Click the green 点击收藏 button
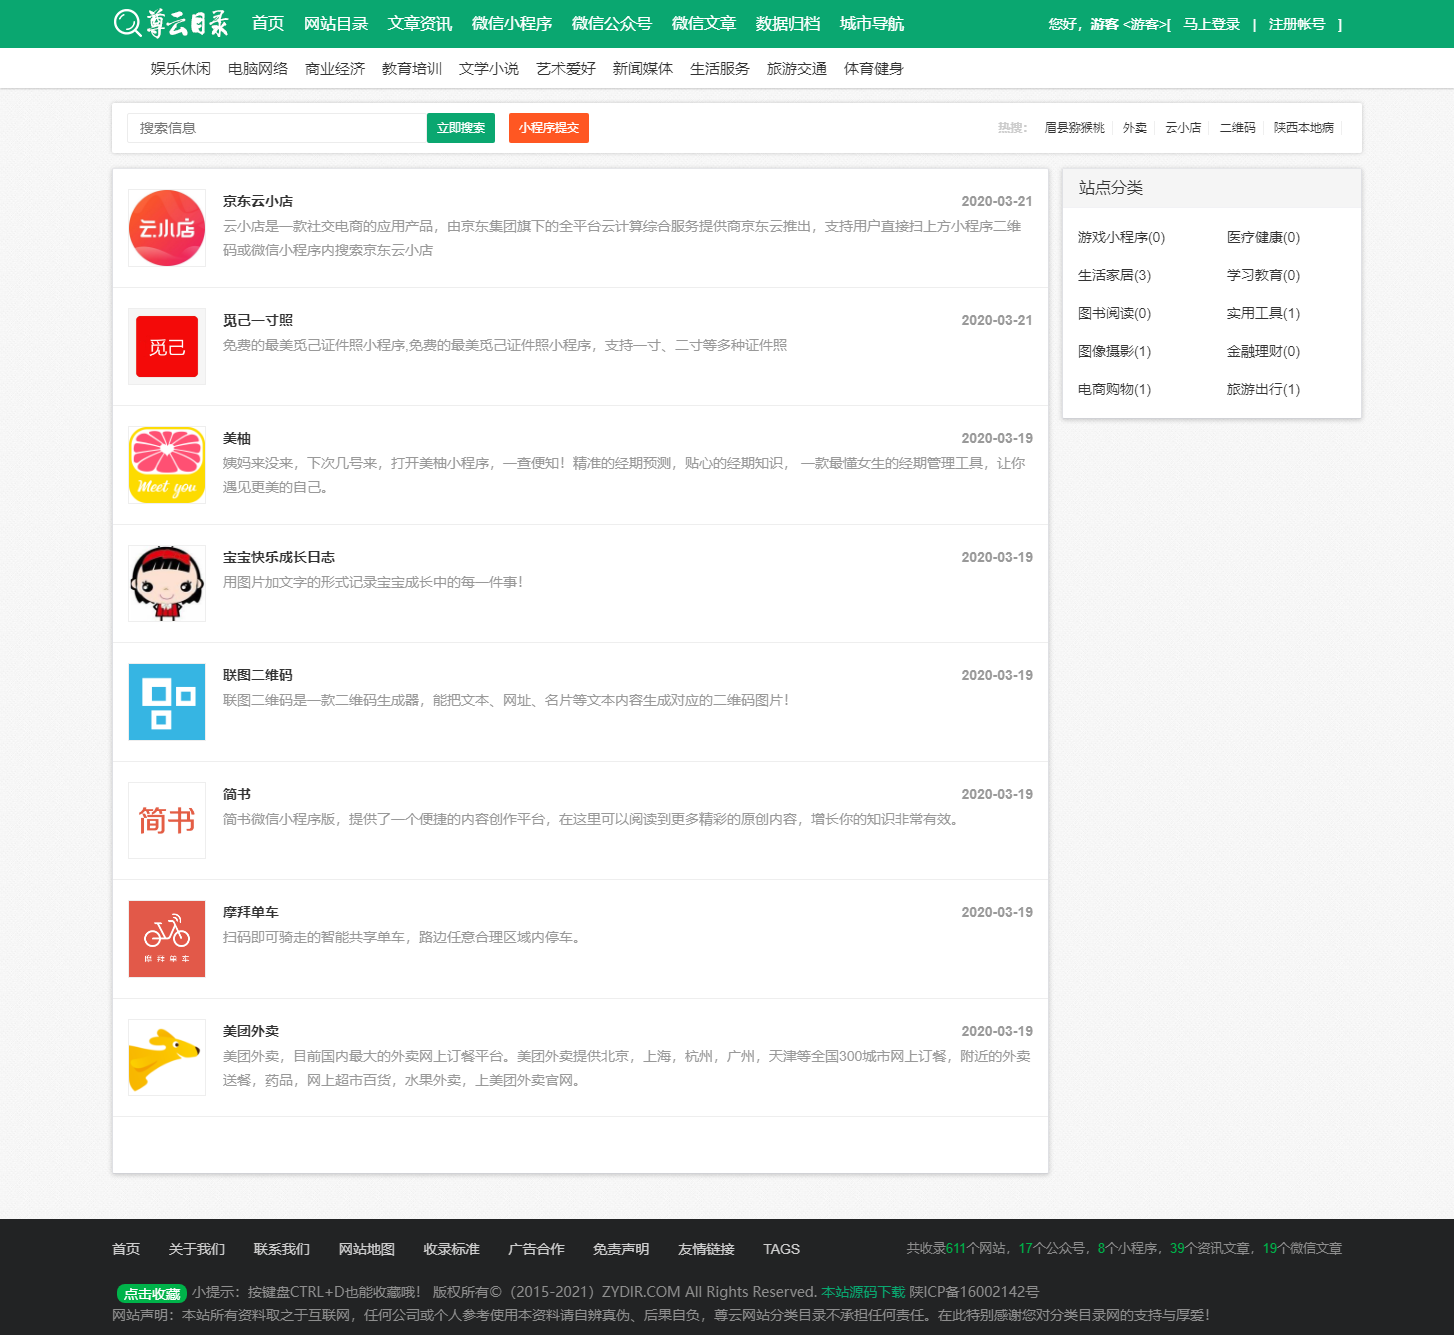 click(x=152, y=1293)
